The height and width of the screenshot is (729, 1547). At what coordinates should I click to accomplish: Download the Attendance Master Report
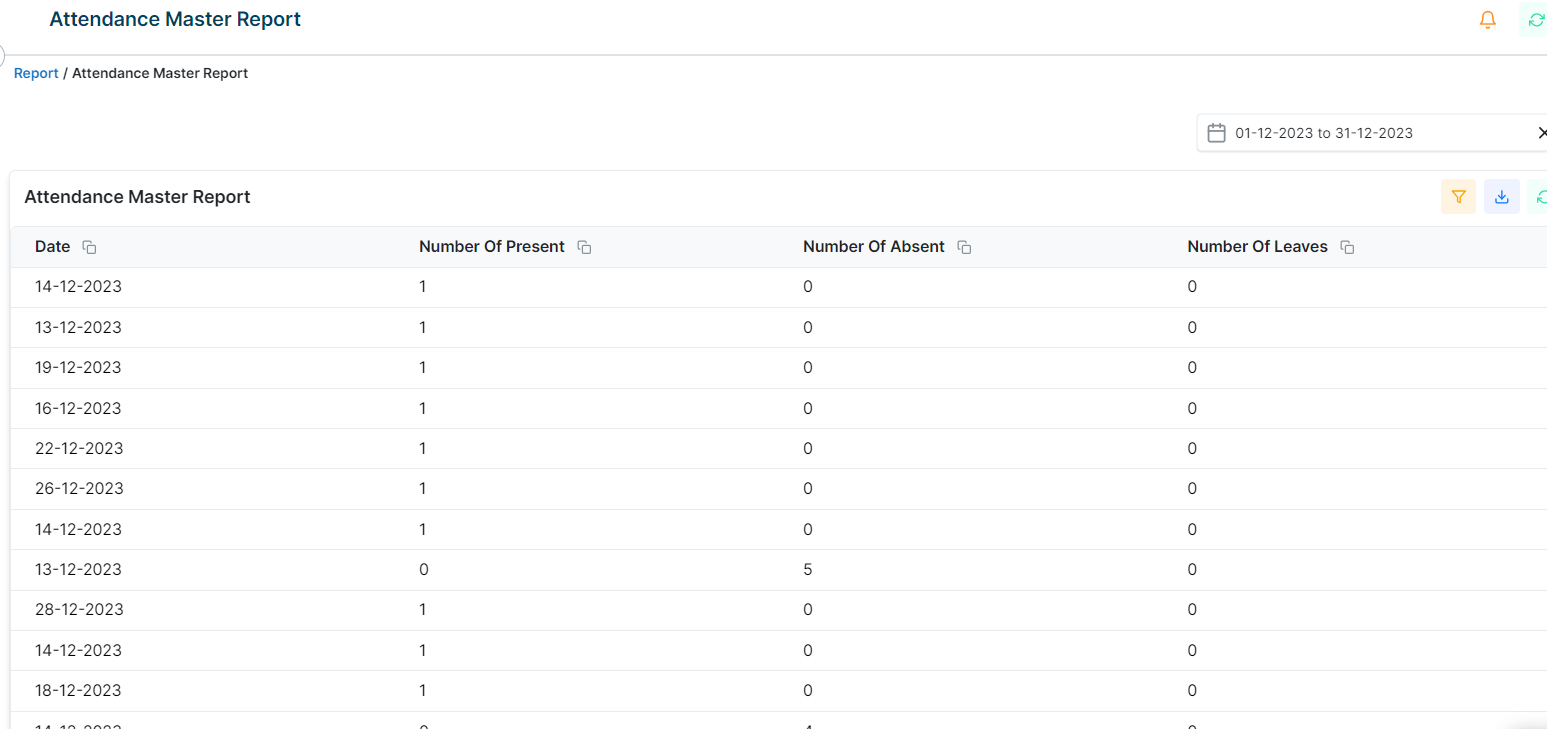tap(1501, 197)
